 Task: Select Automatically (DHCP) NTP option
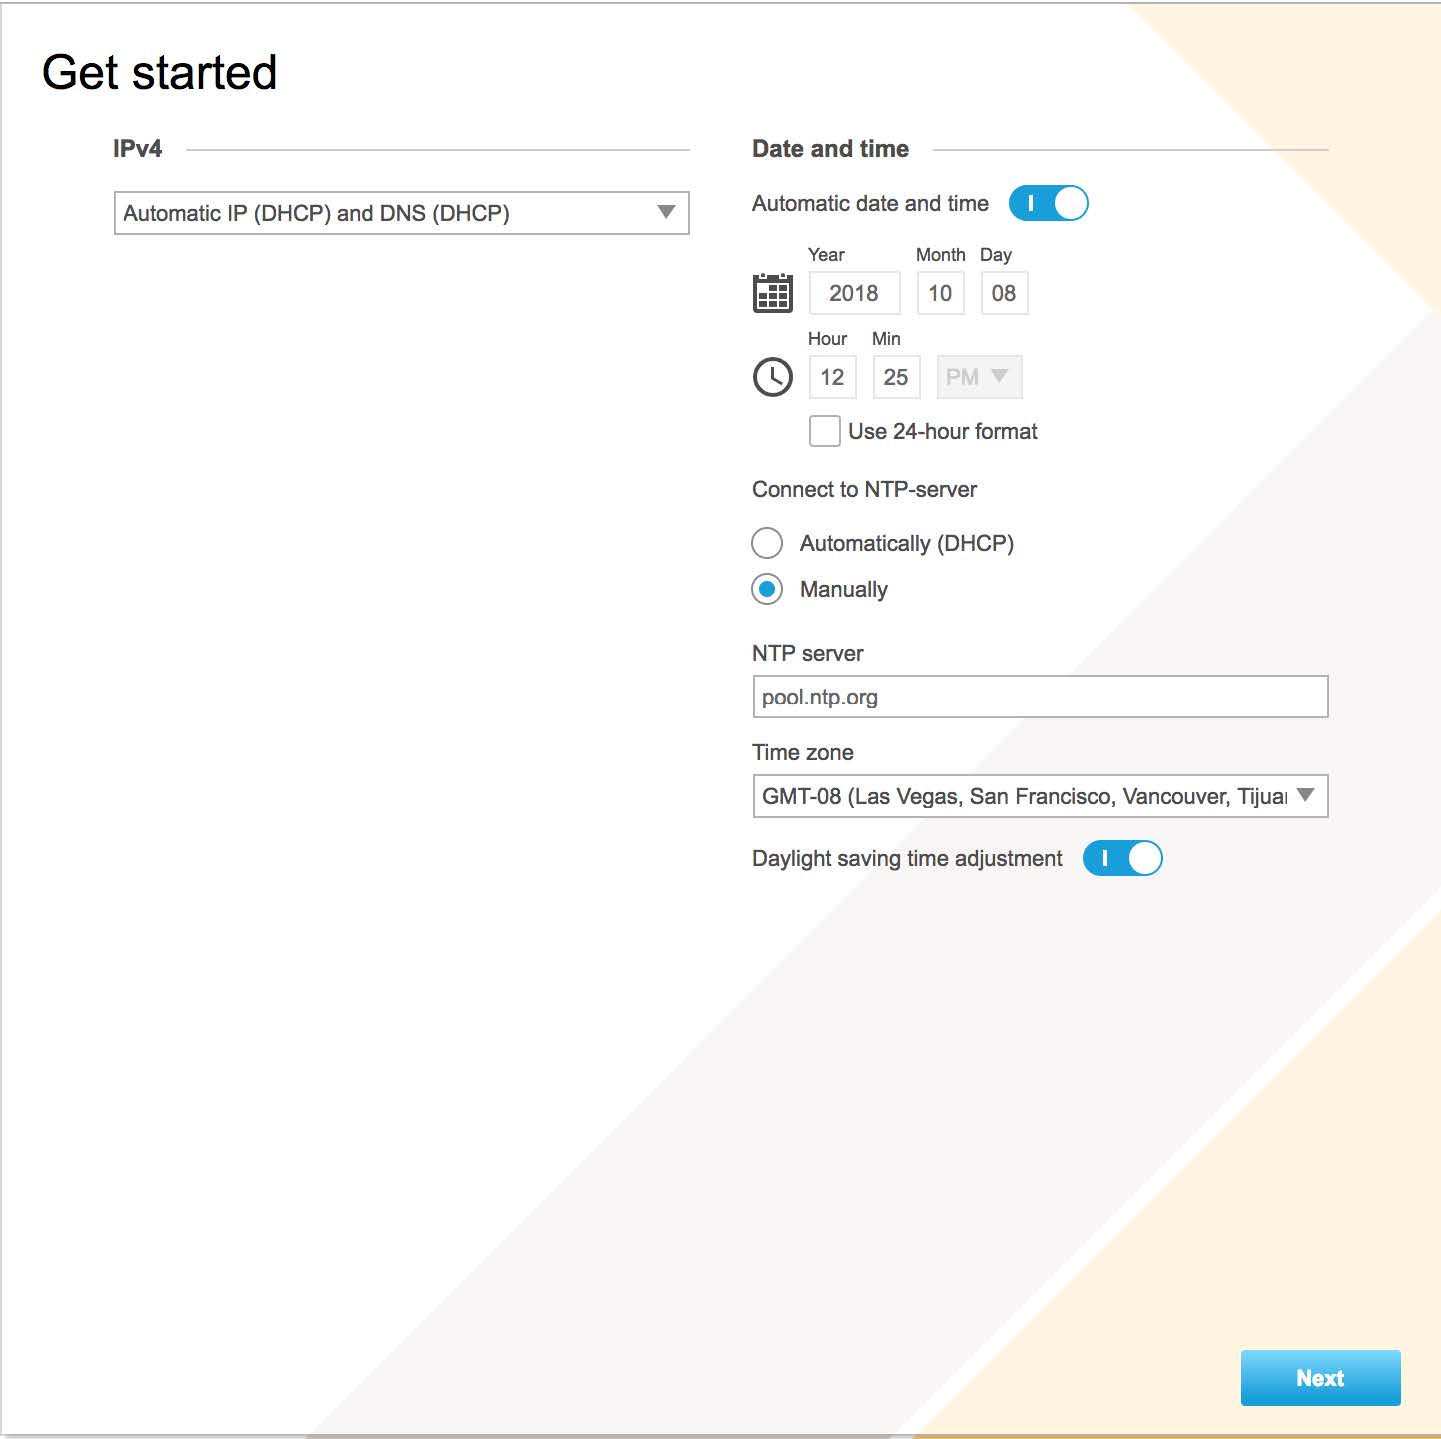click(767, 543)
